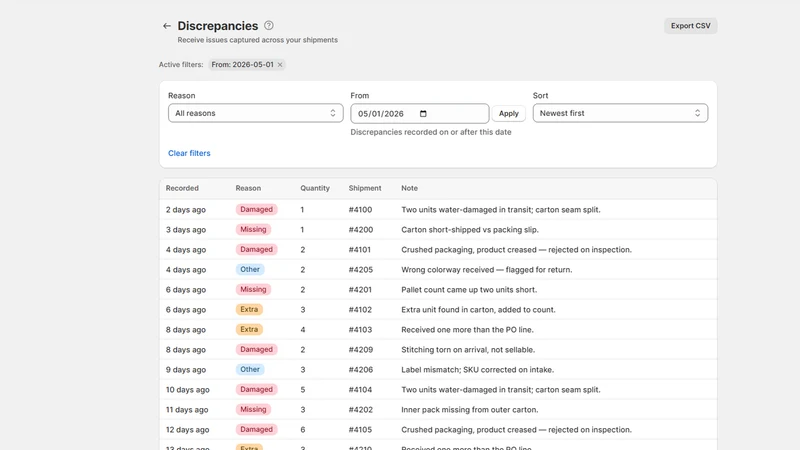Click the note 'Carton short-shipped vs packing slip.'
Viewport: 800px width, 450px height.
[470, 230]
